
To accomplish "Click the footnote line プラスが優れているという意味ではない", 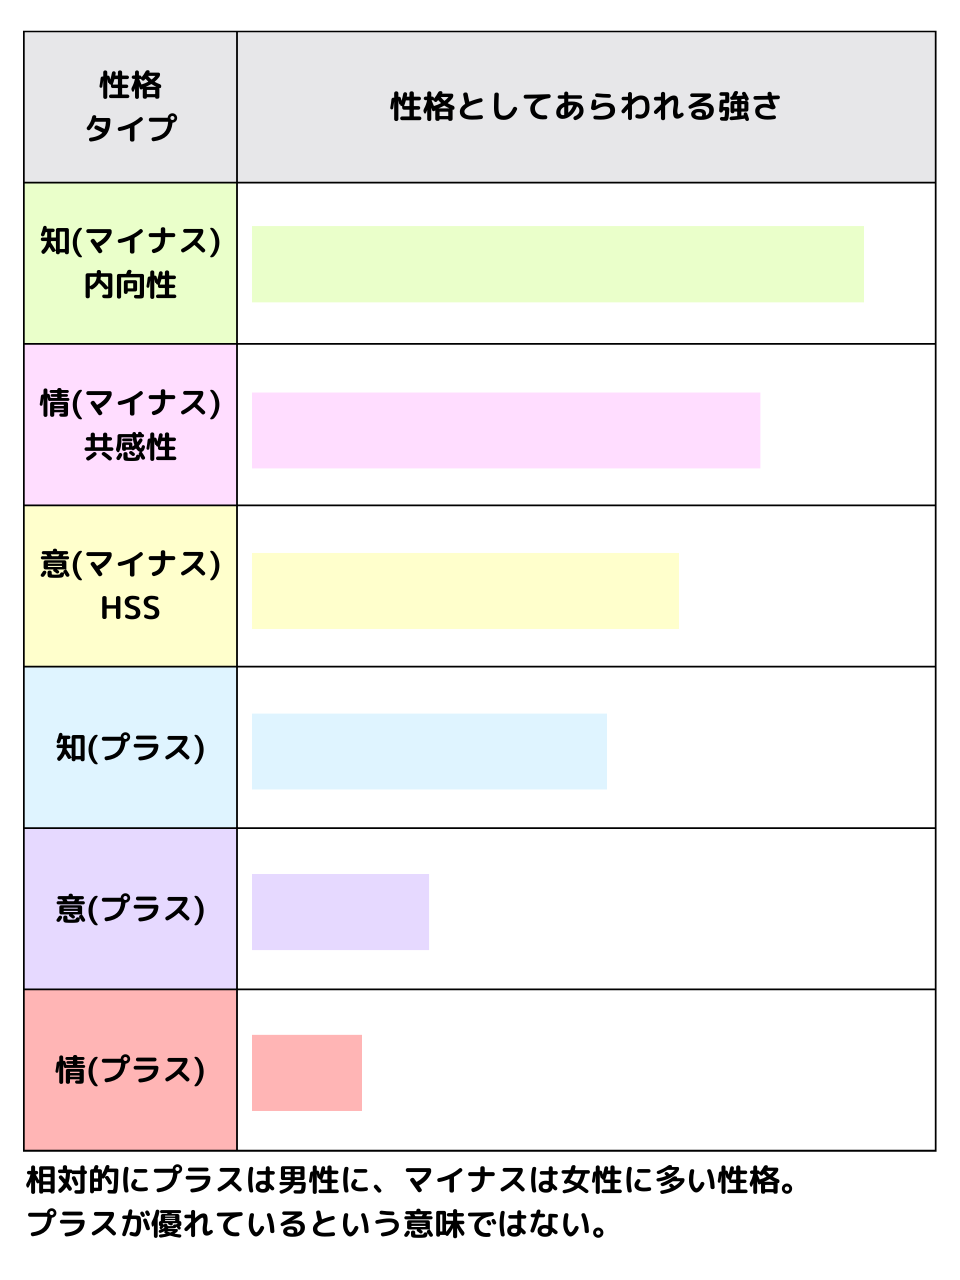I will 318,1223.
